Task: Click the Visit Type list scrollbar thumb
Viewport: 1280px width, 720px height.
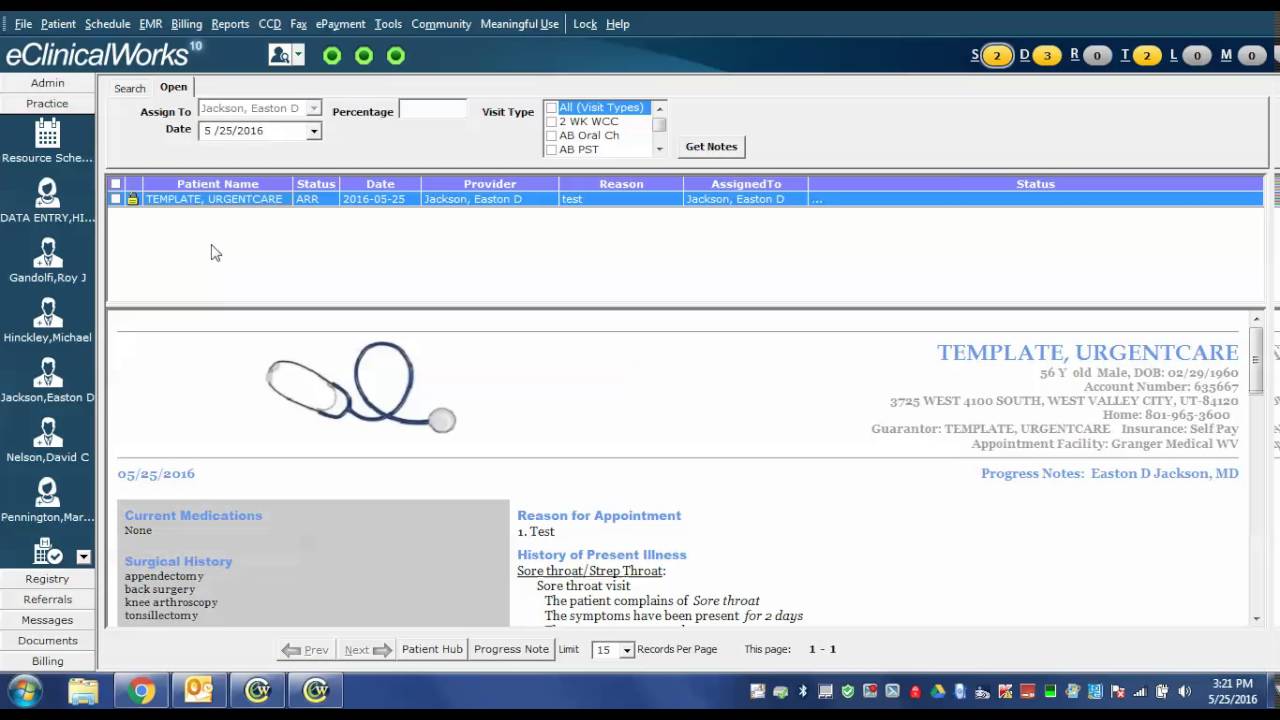Action: 659,125
